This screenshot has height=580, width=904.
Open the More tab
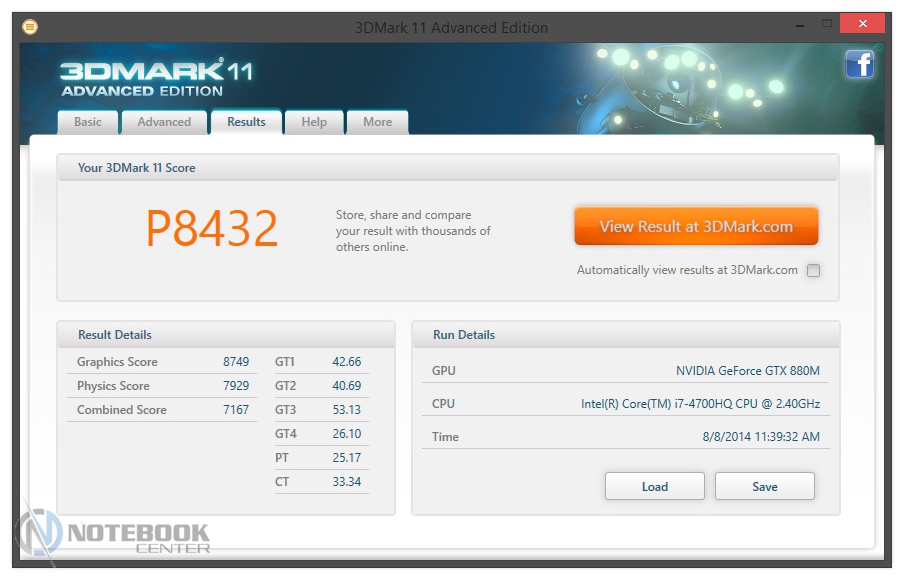(x=377, y=122)
